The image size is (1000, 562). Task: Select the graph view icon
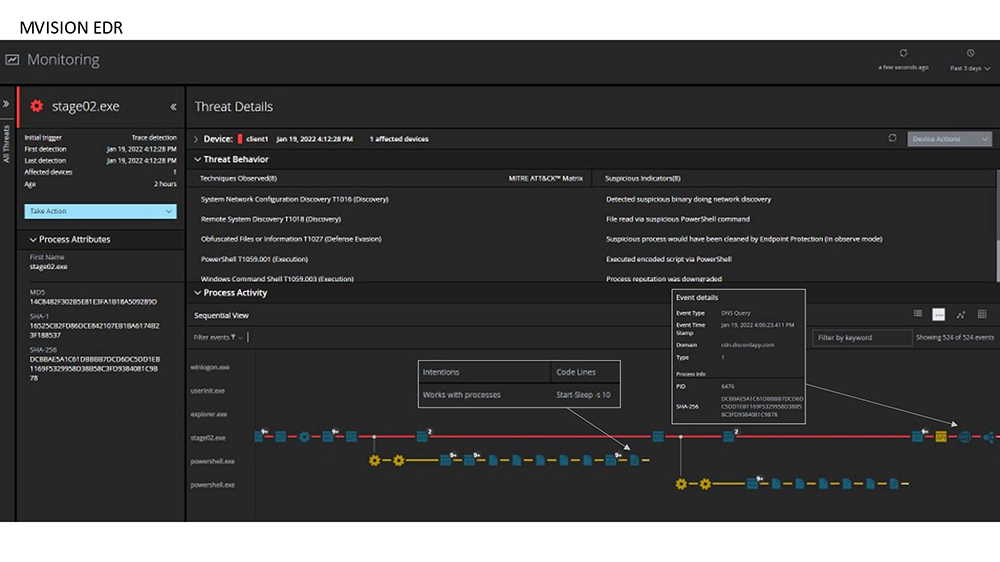(961, 314)
